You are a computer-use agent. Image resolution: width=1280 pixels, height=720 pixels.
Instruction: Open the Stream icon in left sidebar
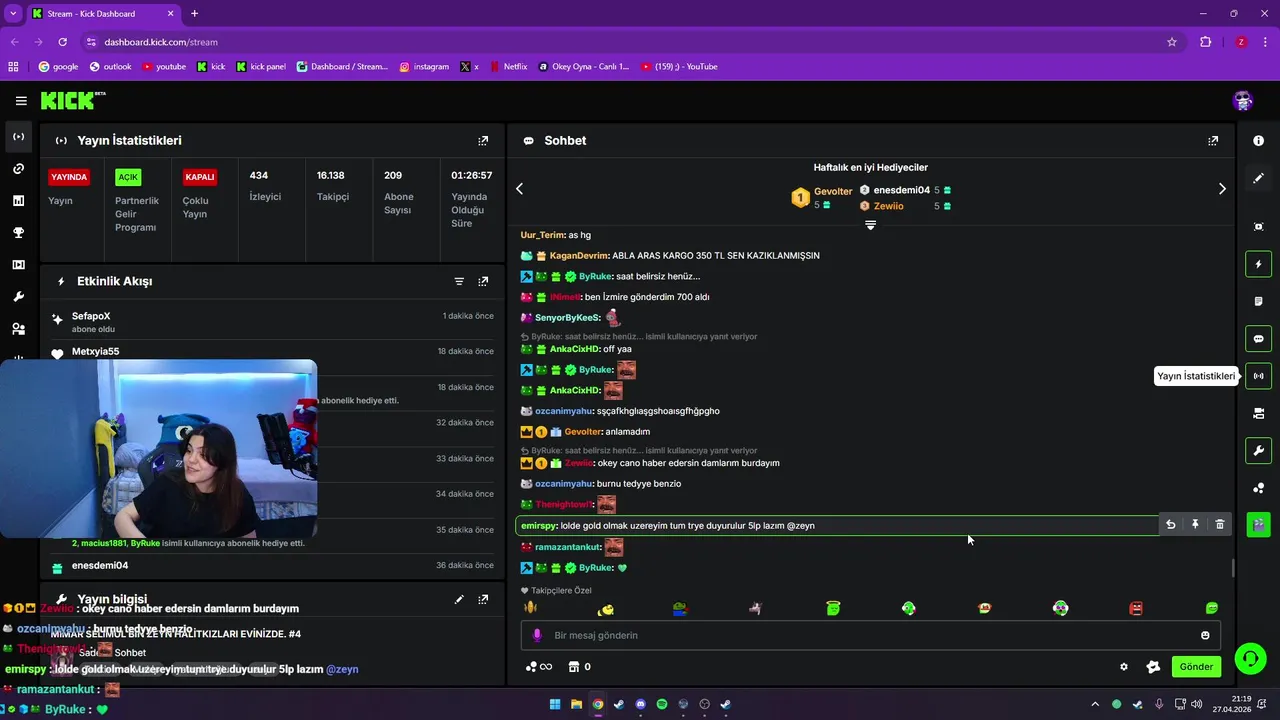(18, 137)
